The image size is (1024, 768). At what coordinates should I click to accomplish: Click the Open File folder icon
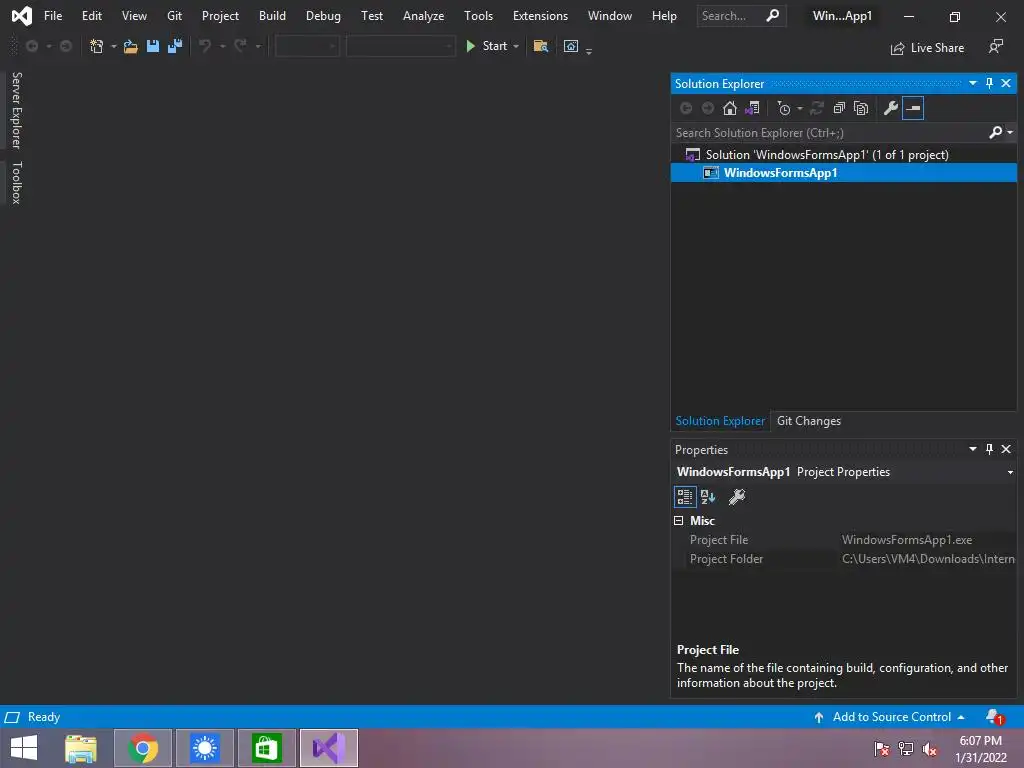[x=131, y=46]
